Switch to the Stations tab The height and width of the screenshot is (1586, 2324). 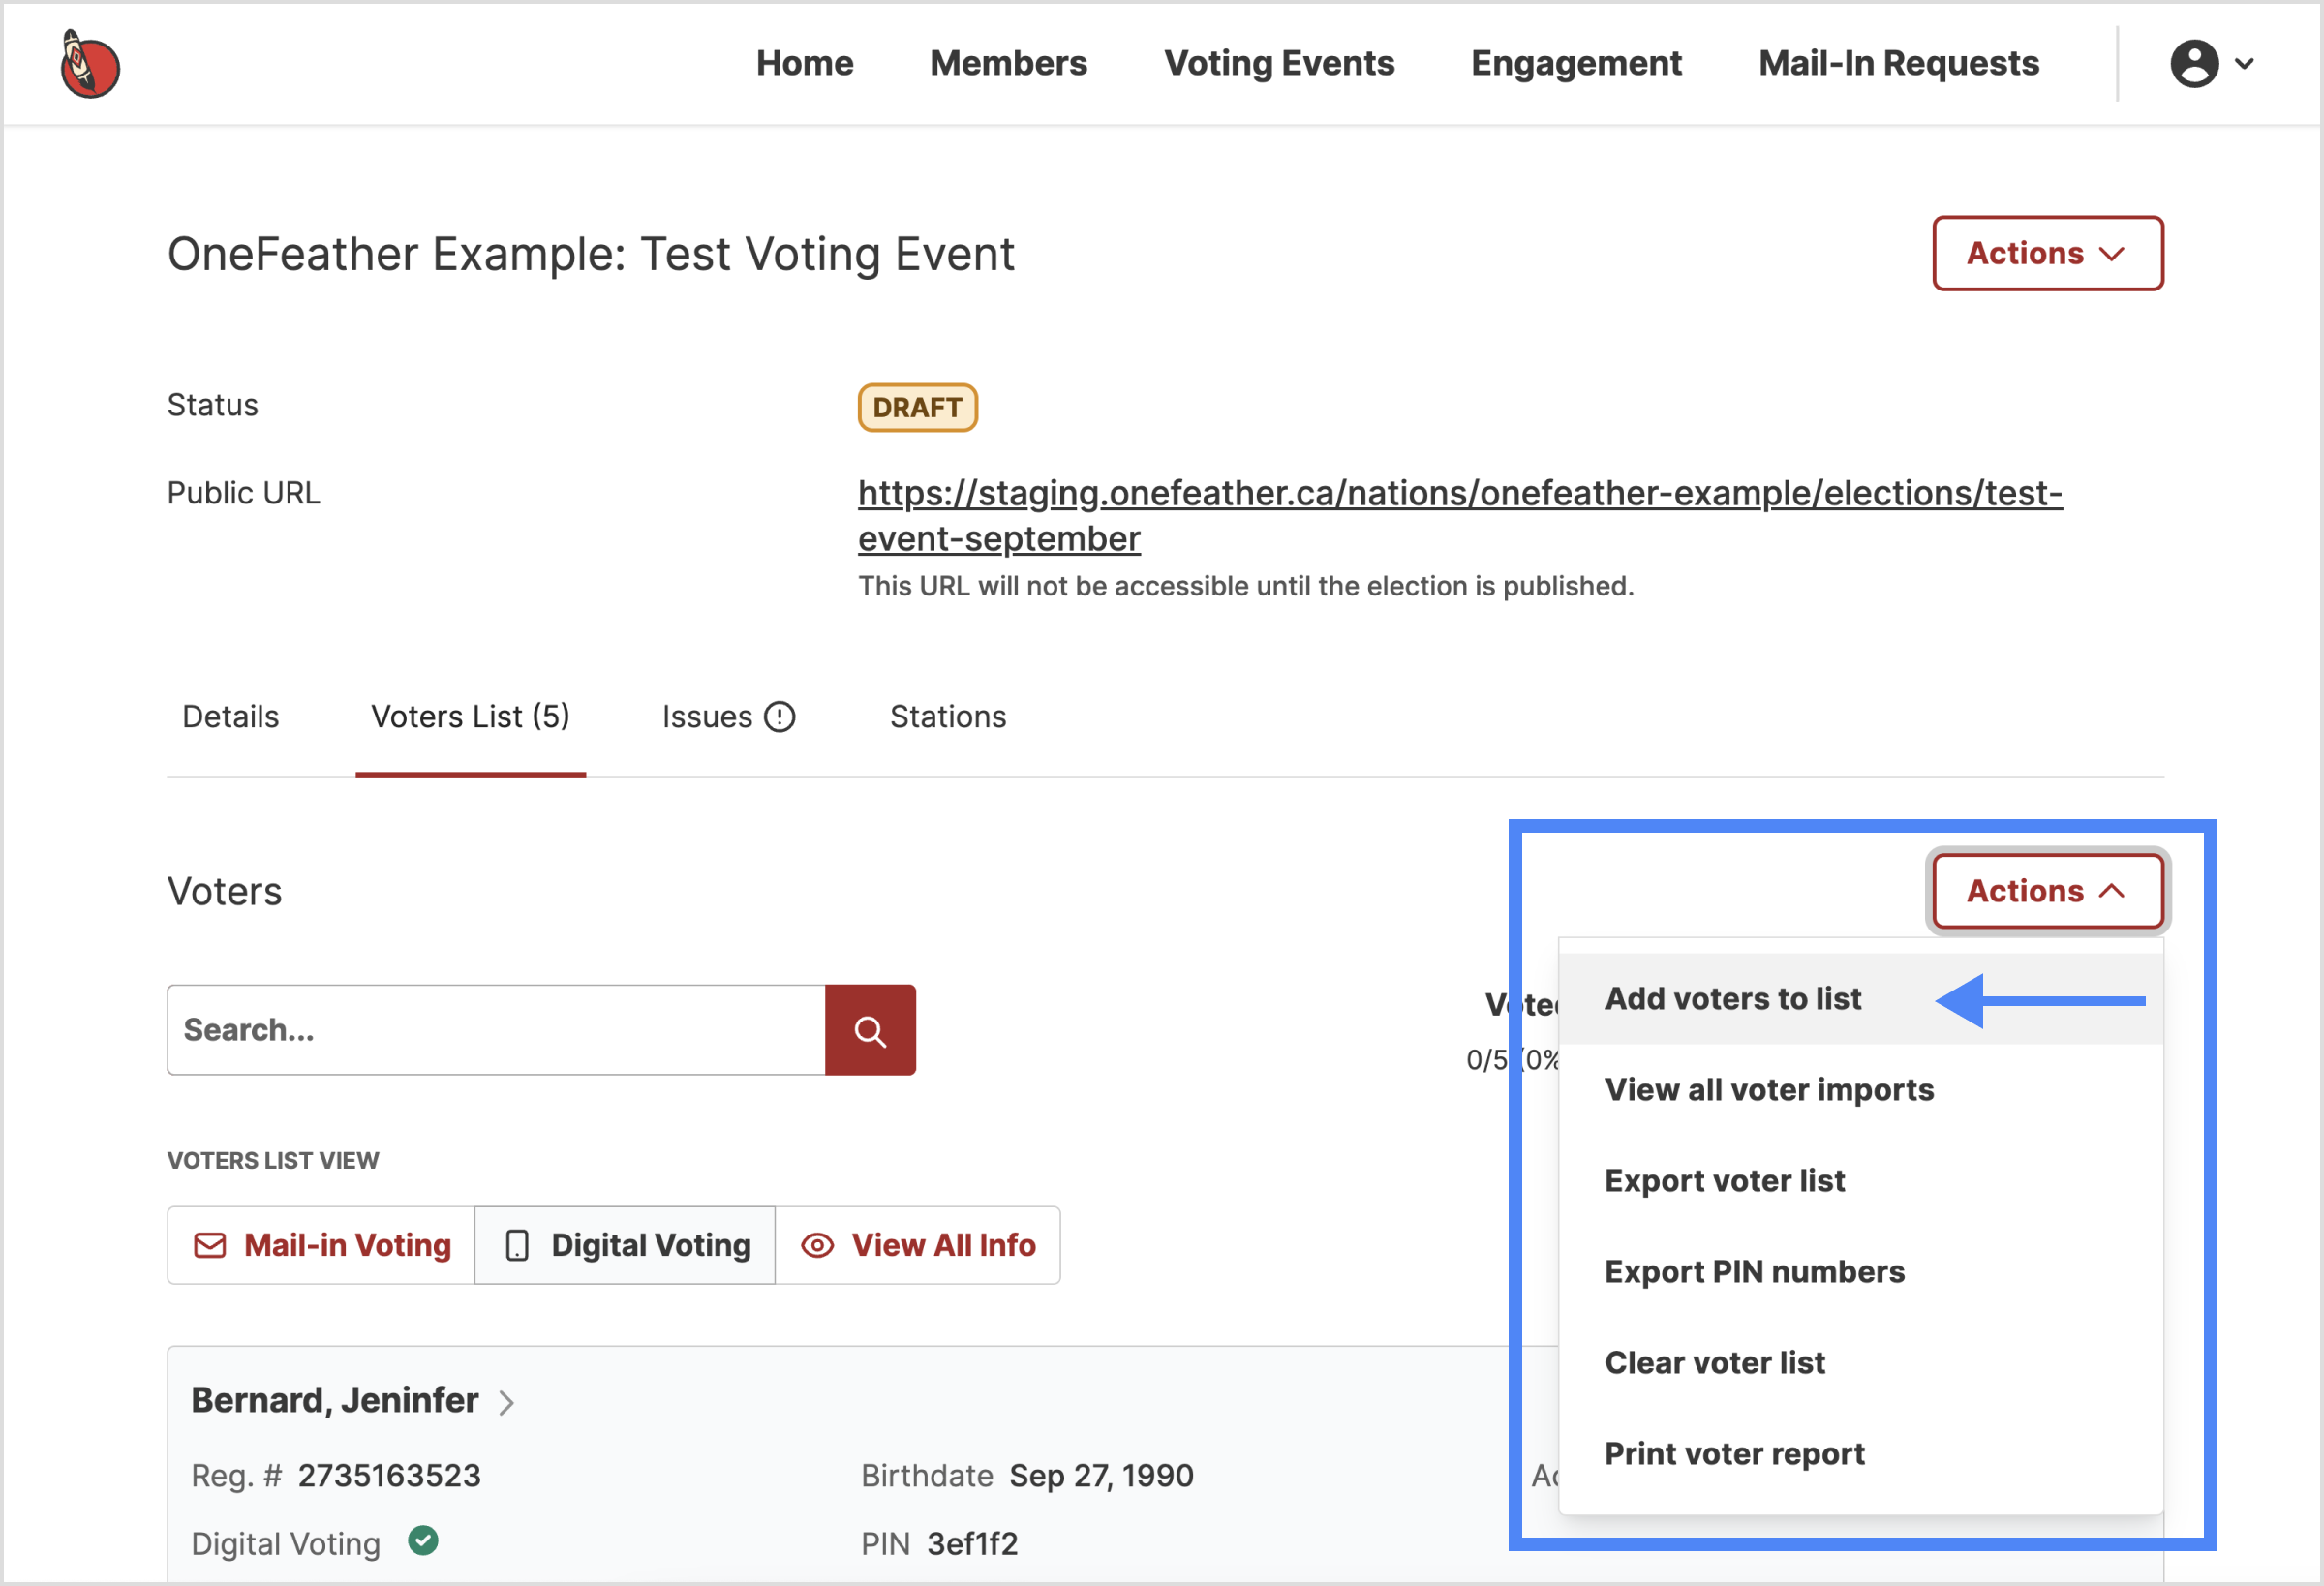click(x=948, y=717)
